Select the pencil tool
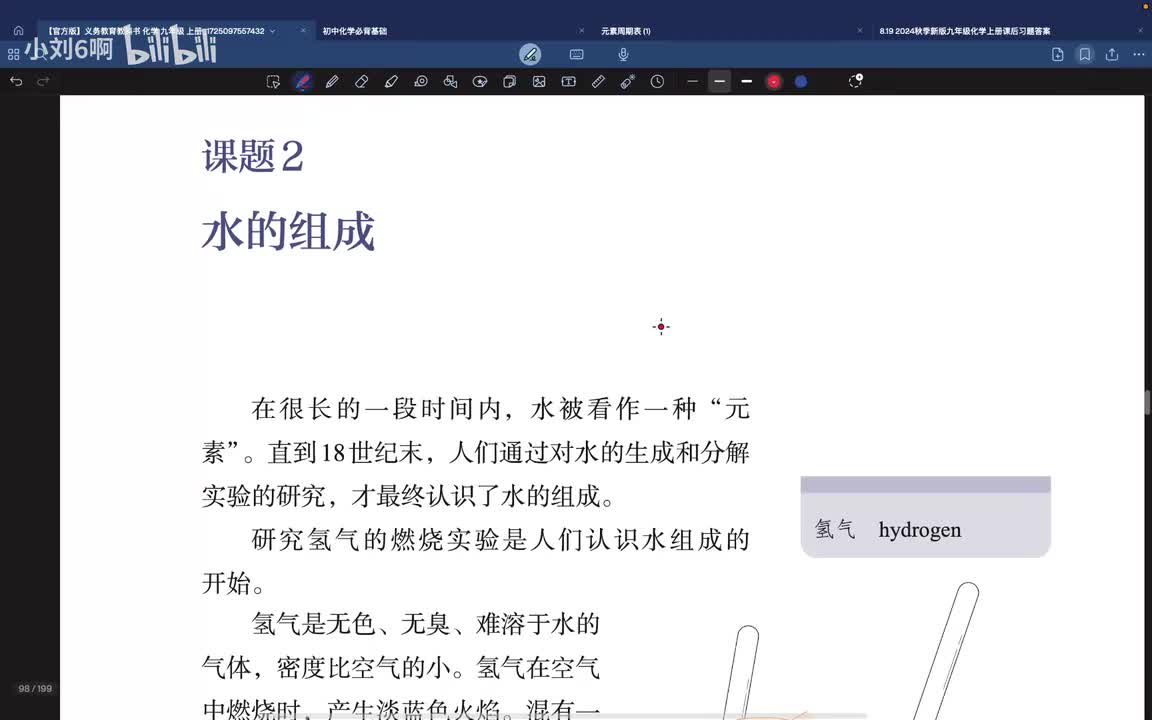 pos(332,82)
